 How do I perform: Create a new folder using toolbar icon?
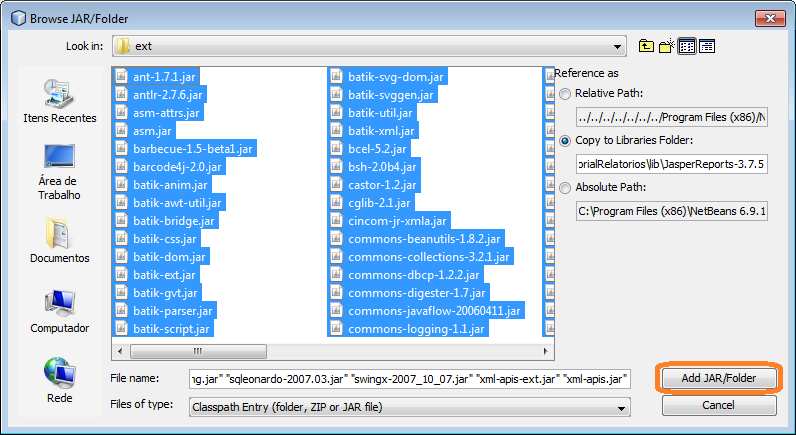[x=667, y=46]
